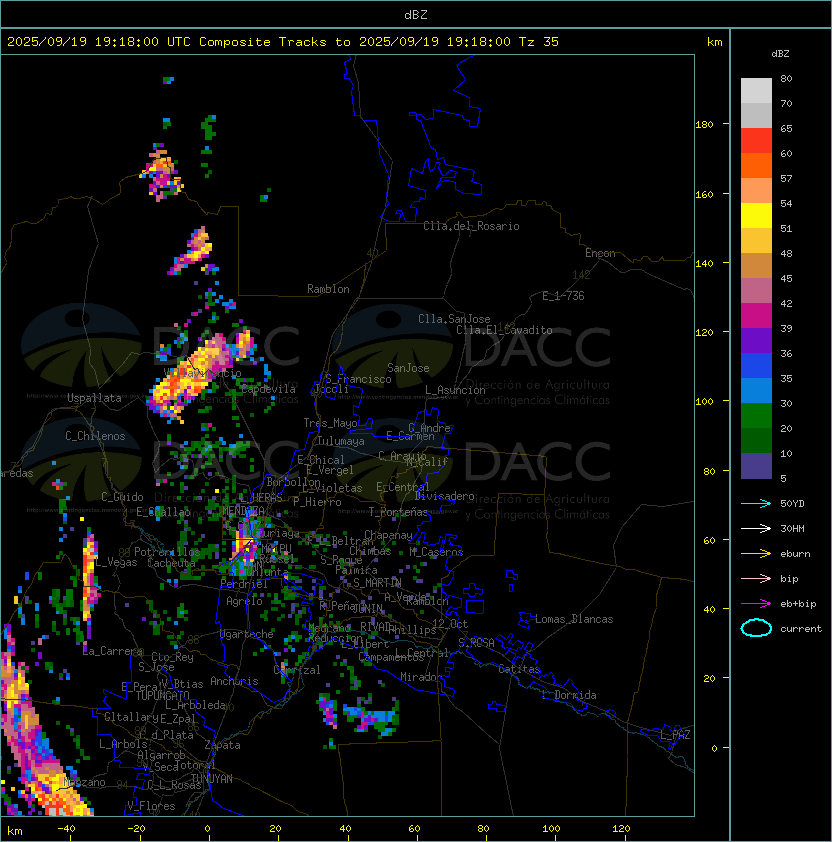This screenshot has height=842, width=832.
Task: Select the 'dBZ' title at top center
Action: pyautogui.click(x=416, y=15)
